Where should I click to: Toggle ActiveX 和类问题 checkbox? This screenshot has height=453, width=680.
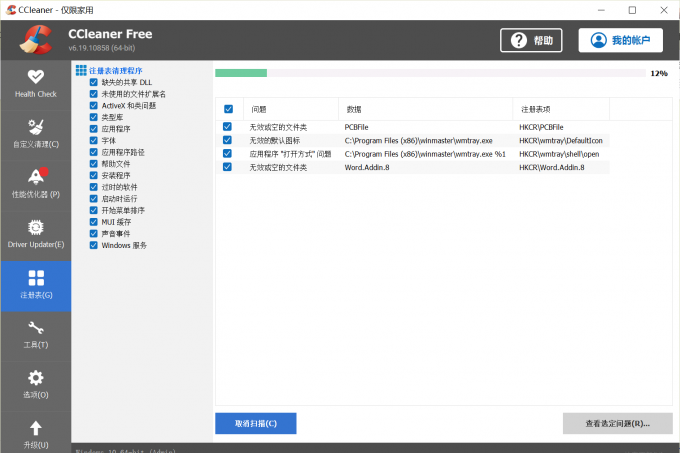pos(94,105)
